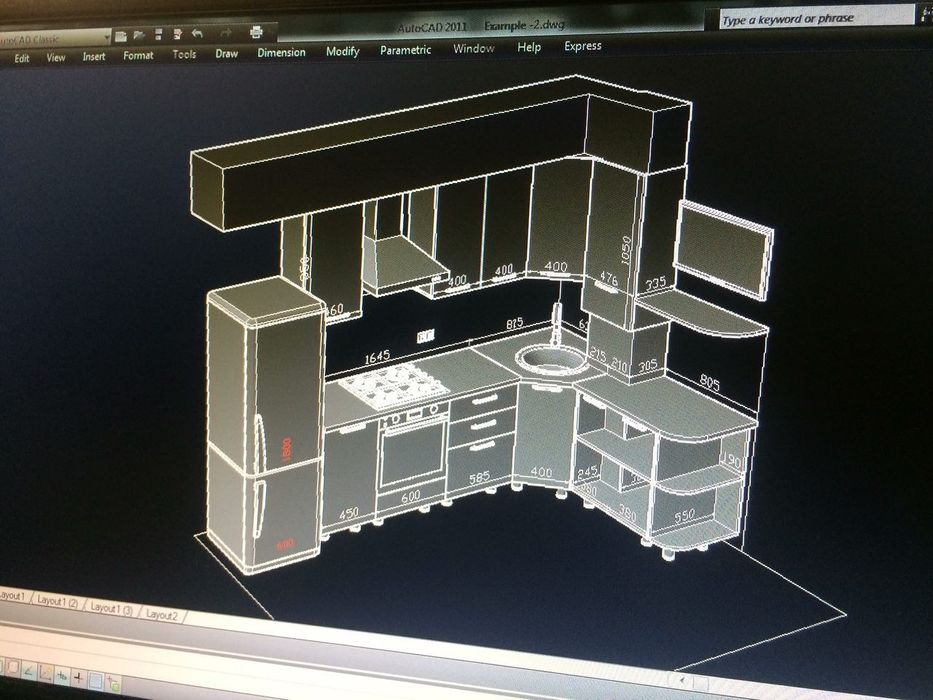Select the 450 base cabinet dimension
933x700 pixels.
(x=349, y=513)
